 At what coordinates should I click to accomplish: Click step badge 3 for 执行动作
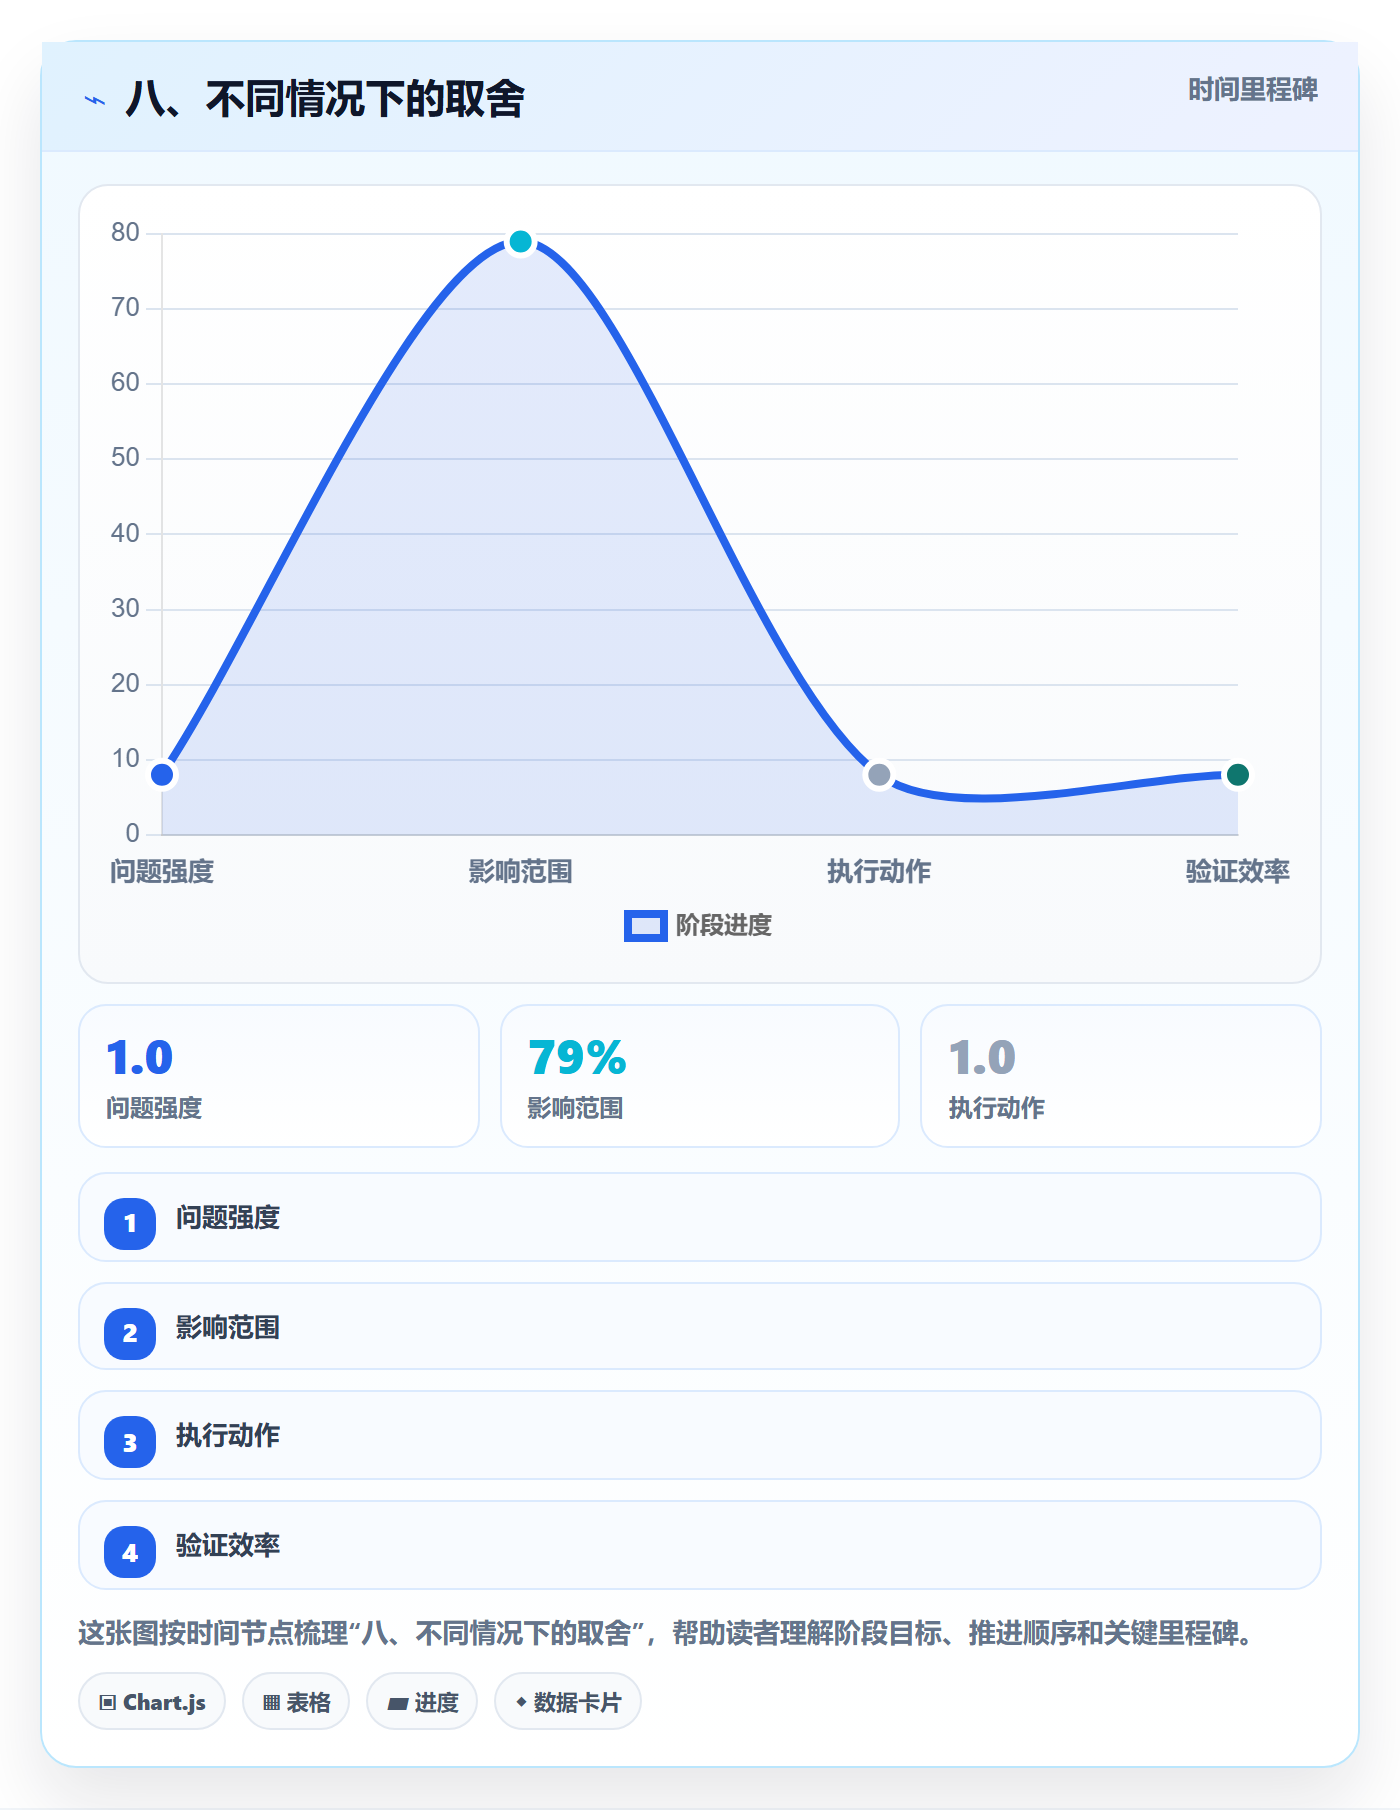(x=130, y=1442)
